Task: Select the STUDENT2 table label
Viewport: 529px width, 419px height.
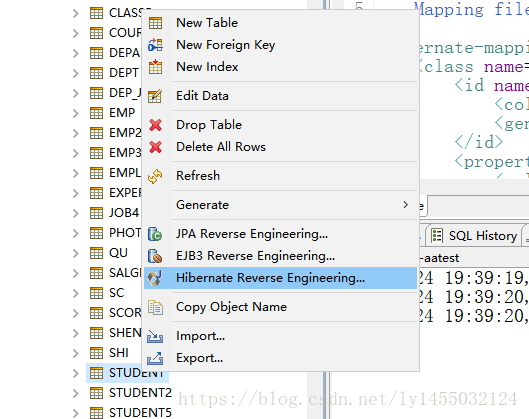Action: pyautogui.click(x=140, y=393)
